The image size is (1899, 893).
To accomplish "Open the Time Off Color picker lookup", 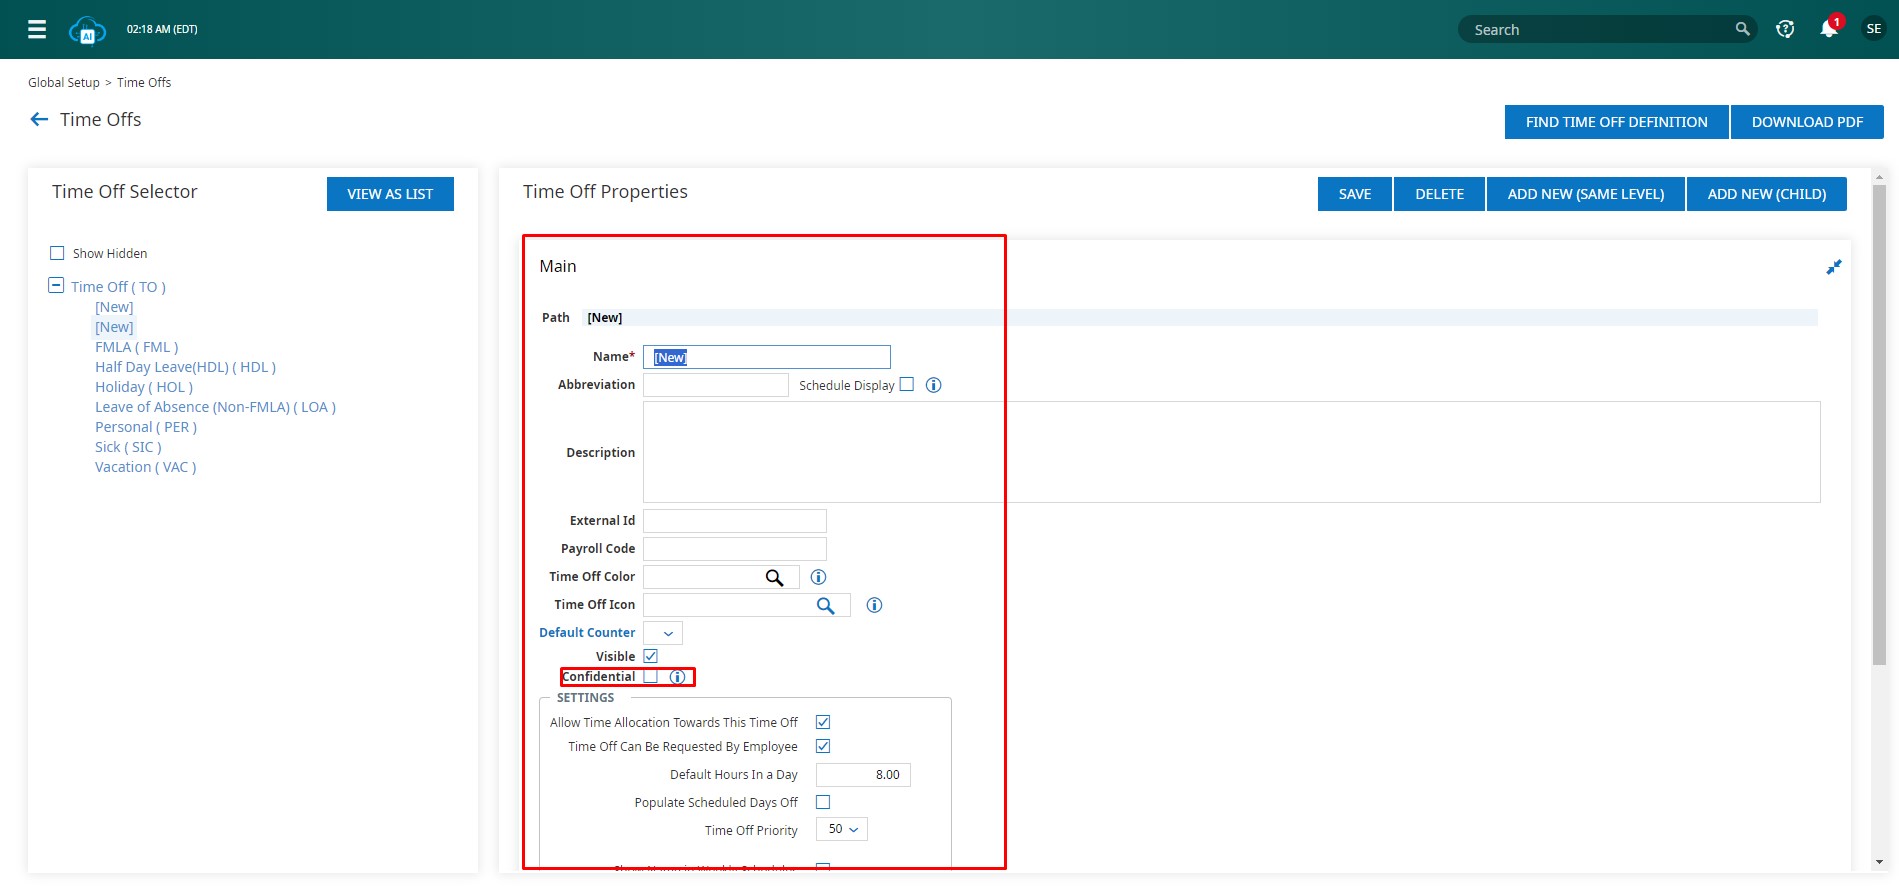I will tap(774, 577).
